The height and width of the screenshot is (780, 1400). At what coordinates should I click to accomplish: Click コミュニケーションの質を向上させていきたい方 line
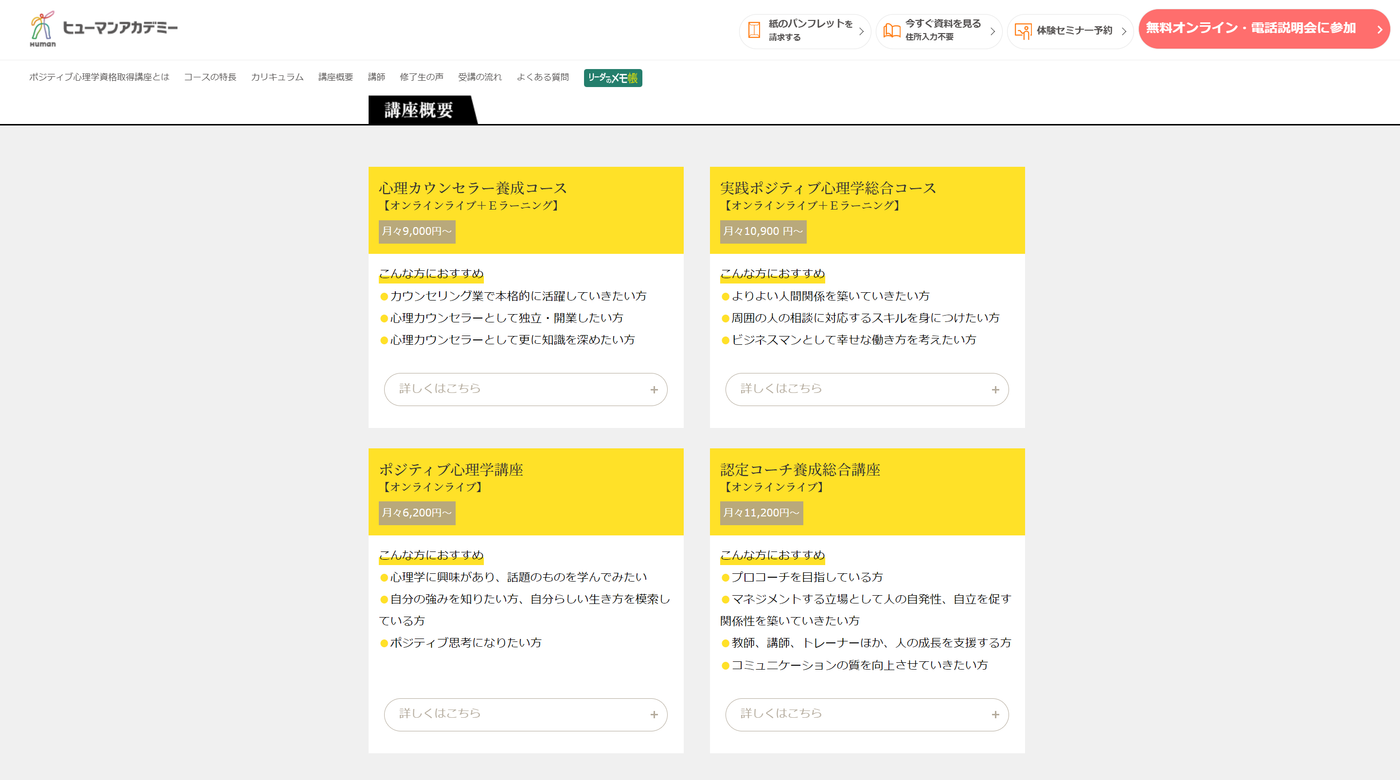point(854,665)
